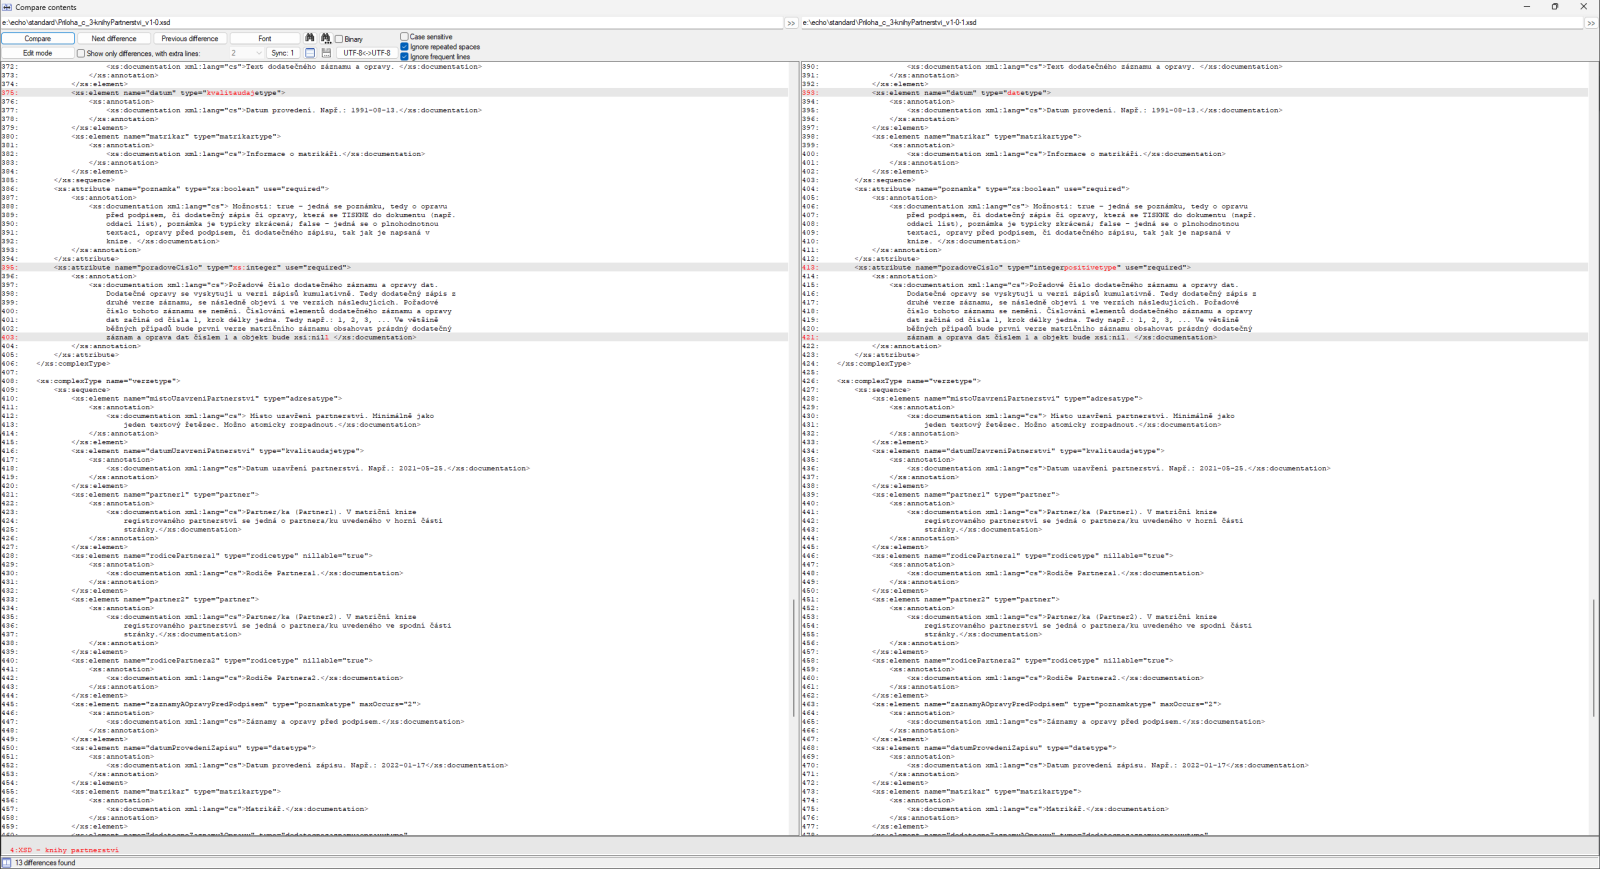Click right line 458 rodicePartnera2 element

pyautogui.click(x=1023, y=661)
